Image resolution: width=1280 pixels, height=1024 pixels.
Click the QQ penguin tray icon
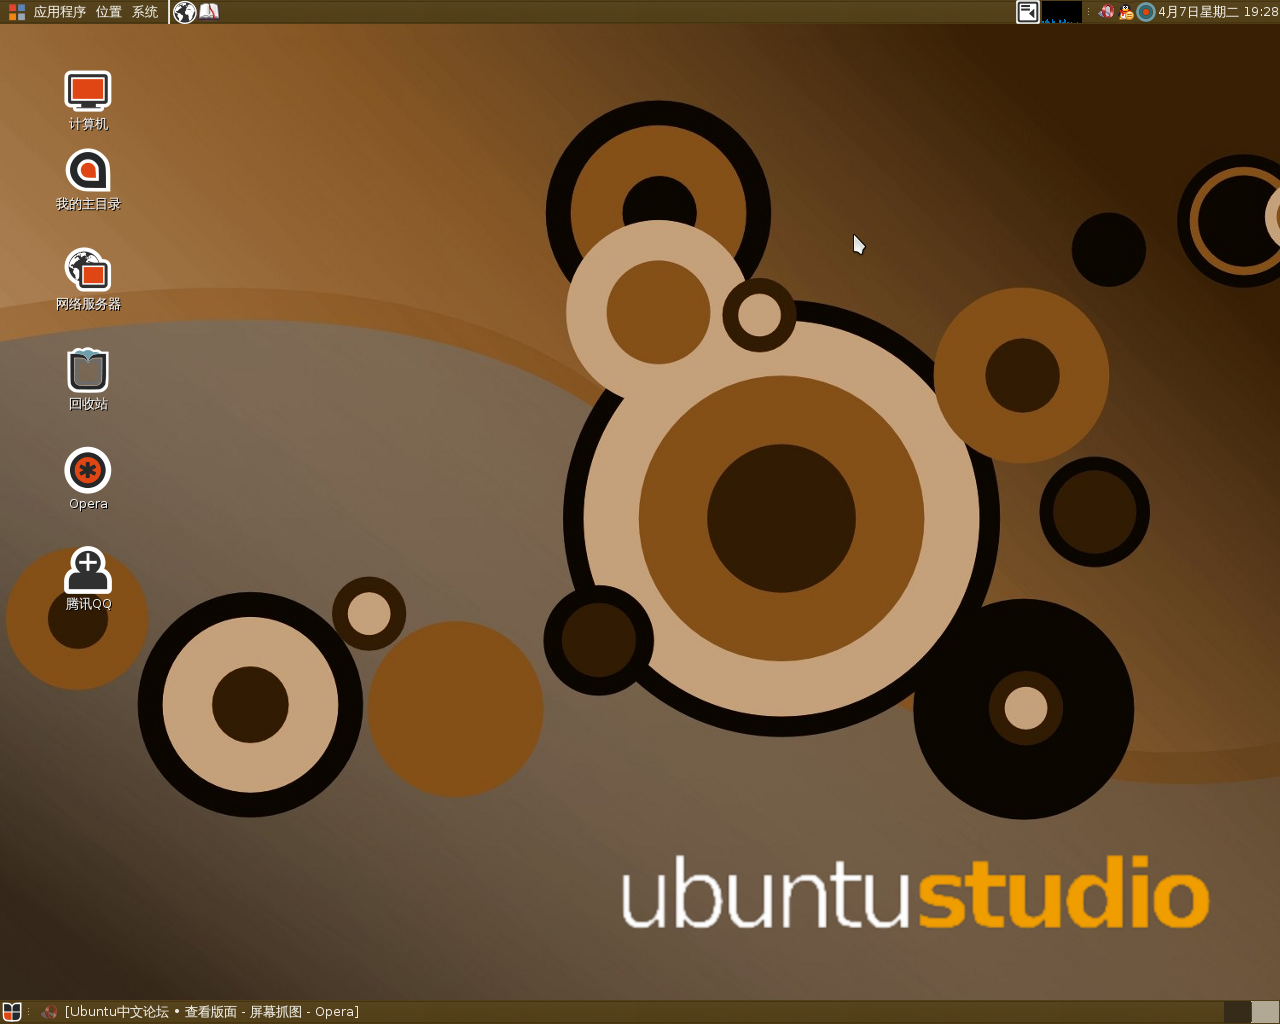pos(1126,12)
